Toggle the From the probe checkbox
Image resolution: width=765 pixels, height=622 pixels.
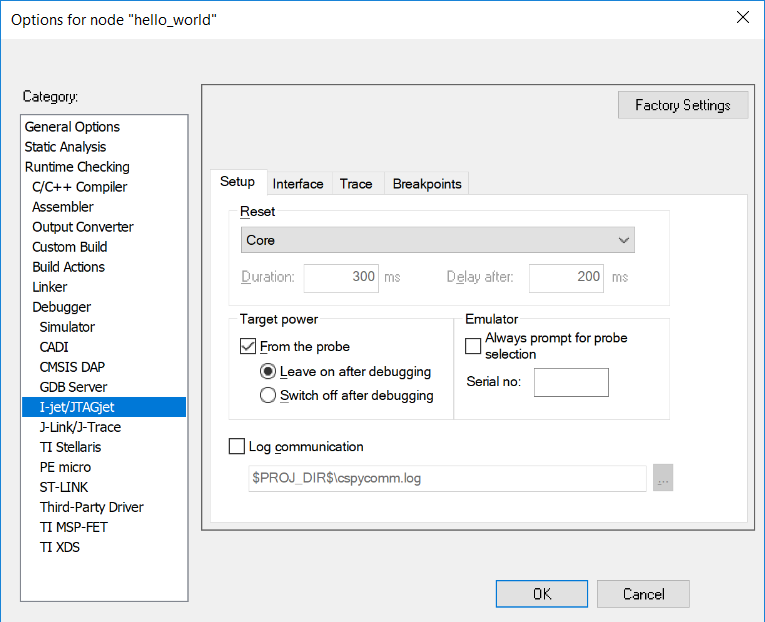click(248, 347)
